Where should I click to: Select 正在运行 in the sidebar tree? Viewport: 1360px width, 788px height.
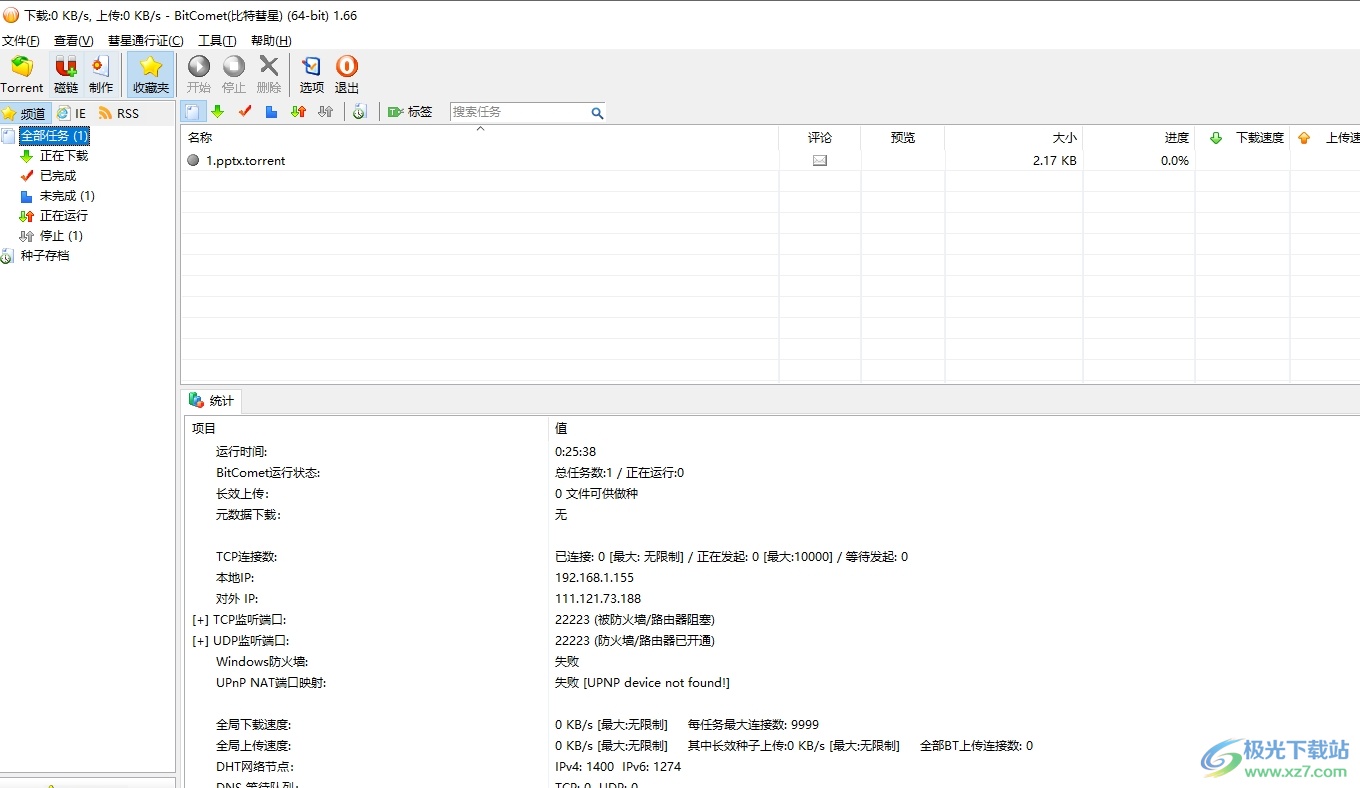pos(64,216)
